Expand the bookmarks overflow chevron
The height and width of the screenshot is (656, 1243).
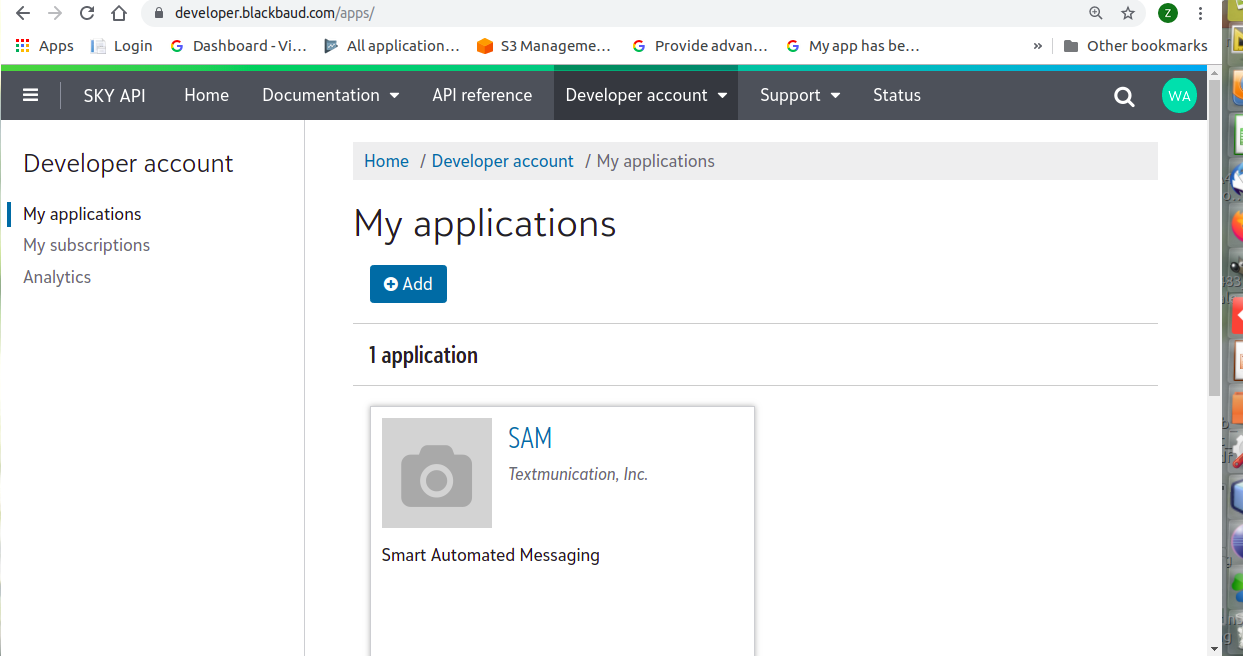pos(1037,45)
